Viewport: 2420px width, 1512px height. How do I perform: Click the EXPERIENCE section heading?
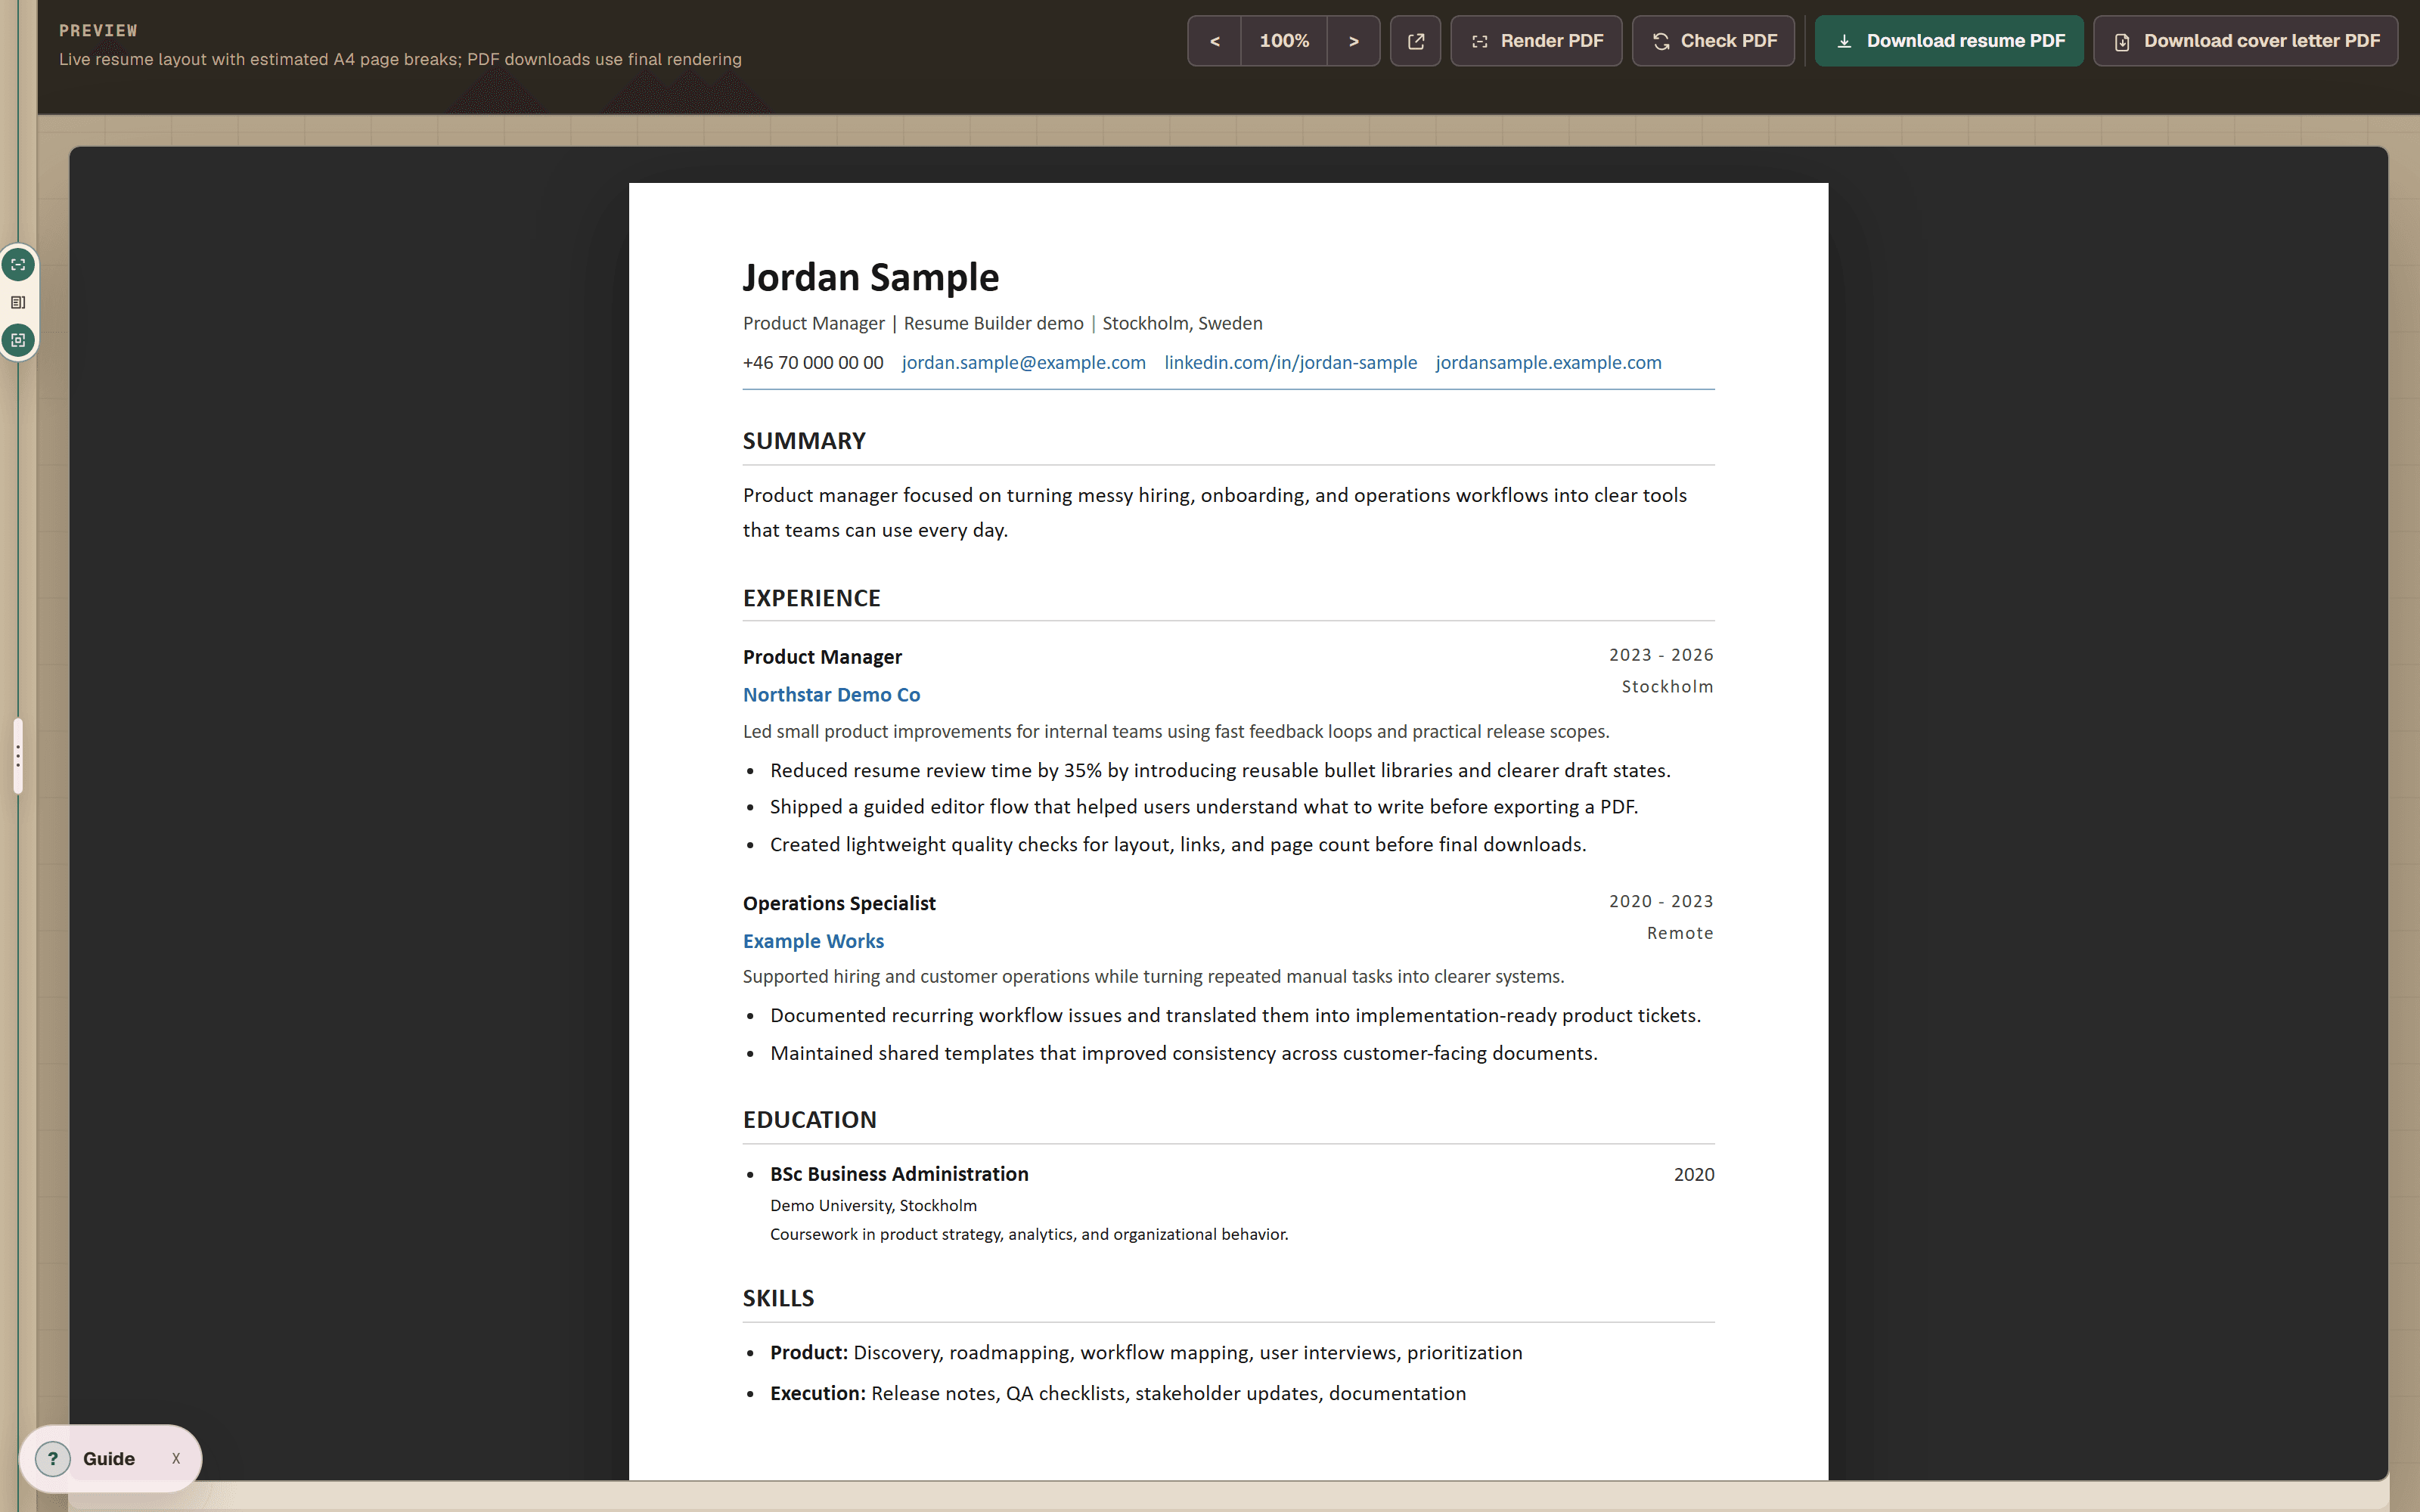[x=811, y=598]
